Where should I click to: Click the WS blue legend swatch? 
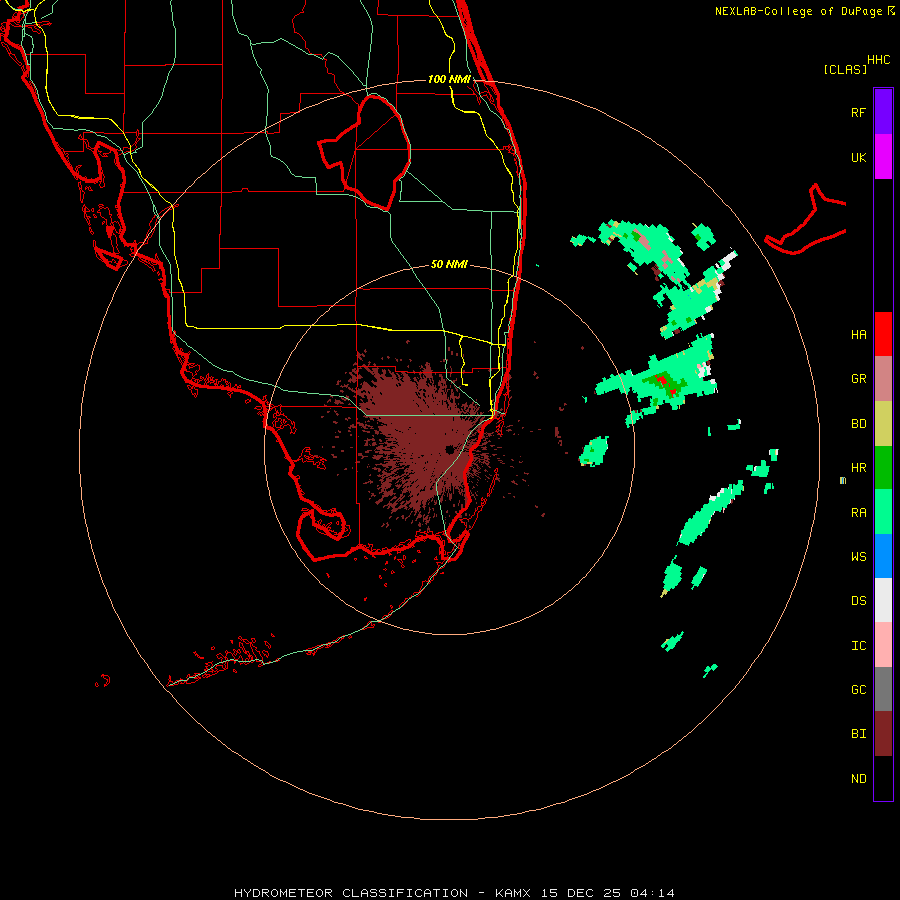coord(883,556)
